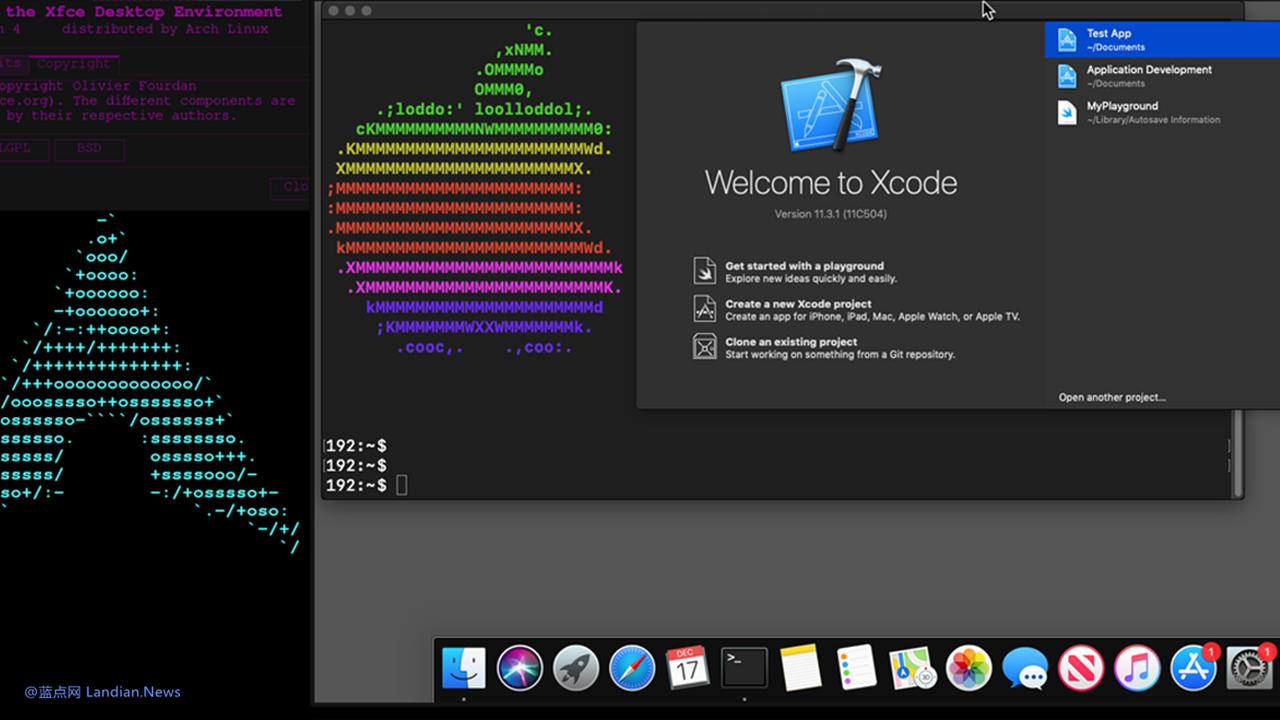Choose Clone an existing project
The image size is (1280, 720).
[x=791, y=342]
